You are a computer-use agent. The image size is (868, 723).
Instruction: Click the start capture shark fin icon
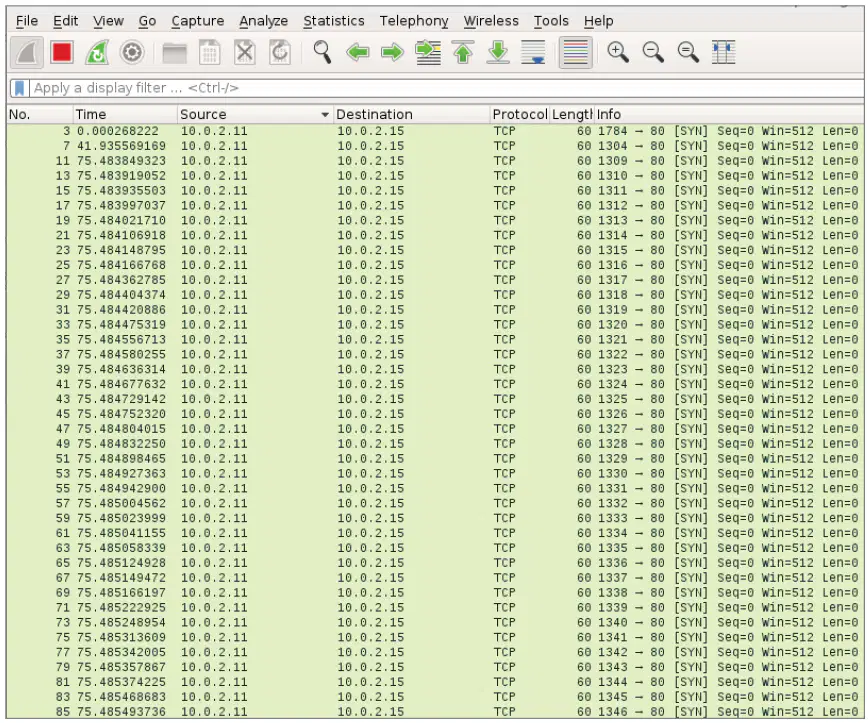click(27, 53)
